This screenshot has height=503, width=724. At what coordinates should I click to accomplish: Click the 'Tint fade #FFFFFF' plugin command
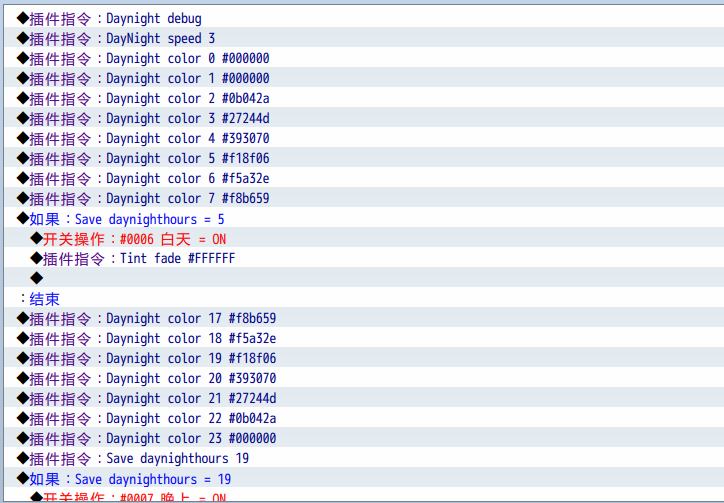point(364,258)
